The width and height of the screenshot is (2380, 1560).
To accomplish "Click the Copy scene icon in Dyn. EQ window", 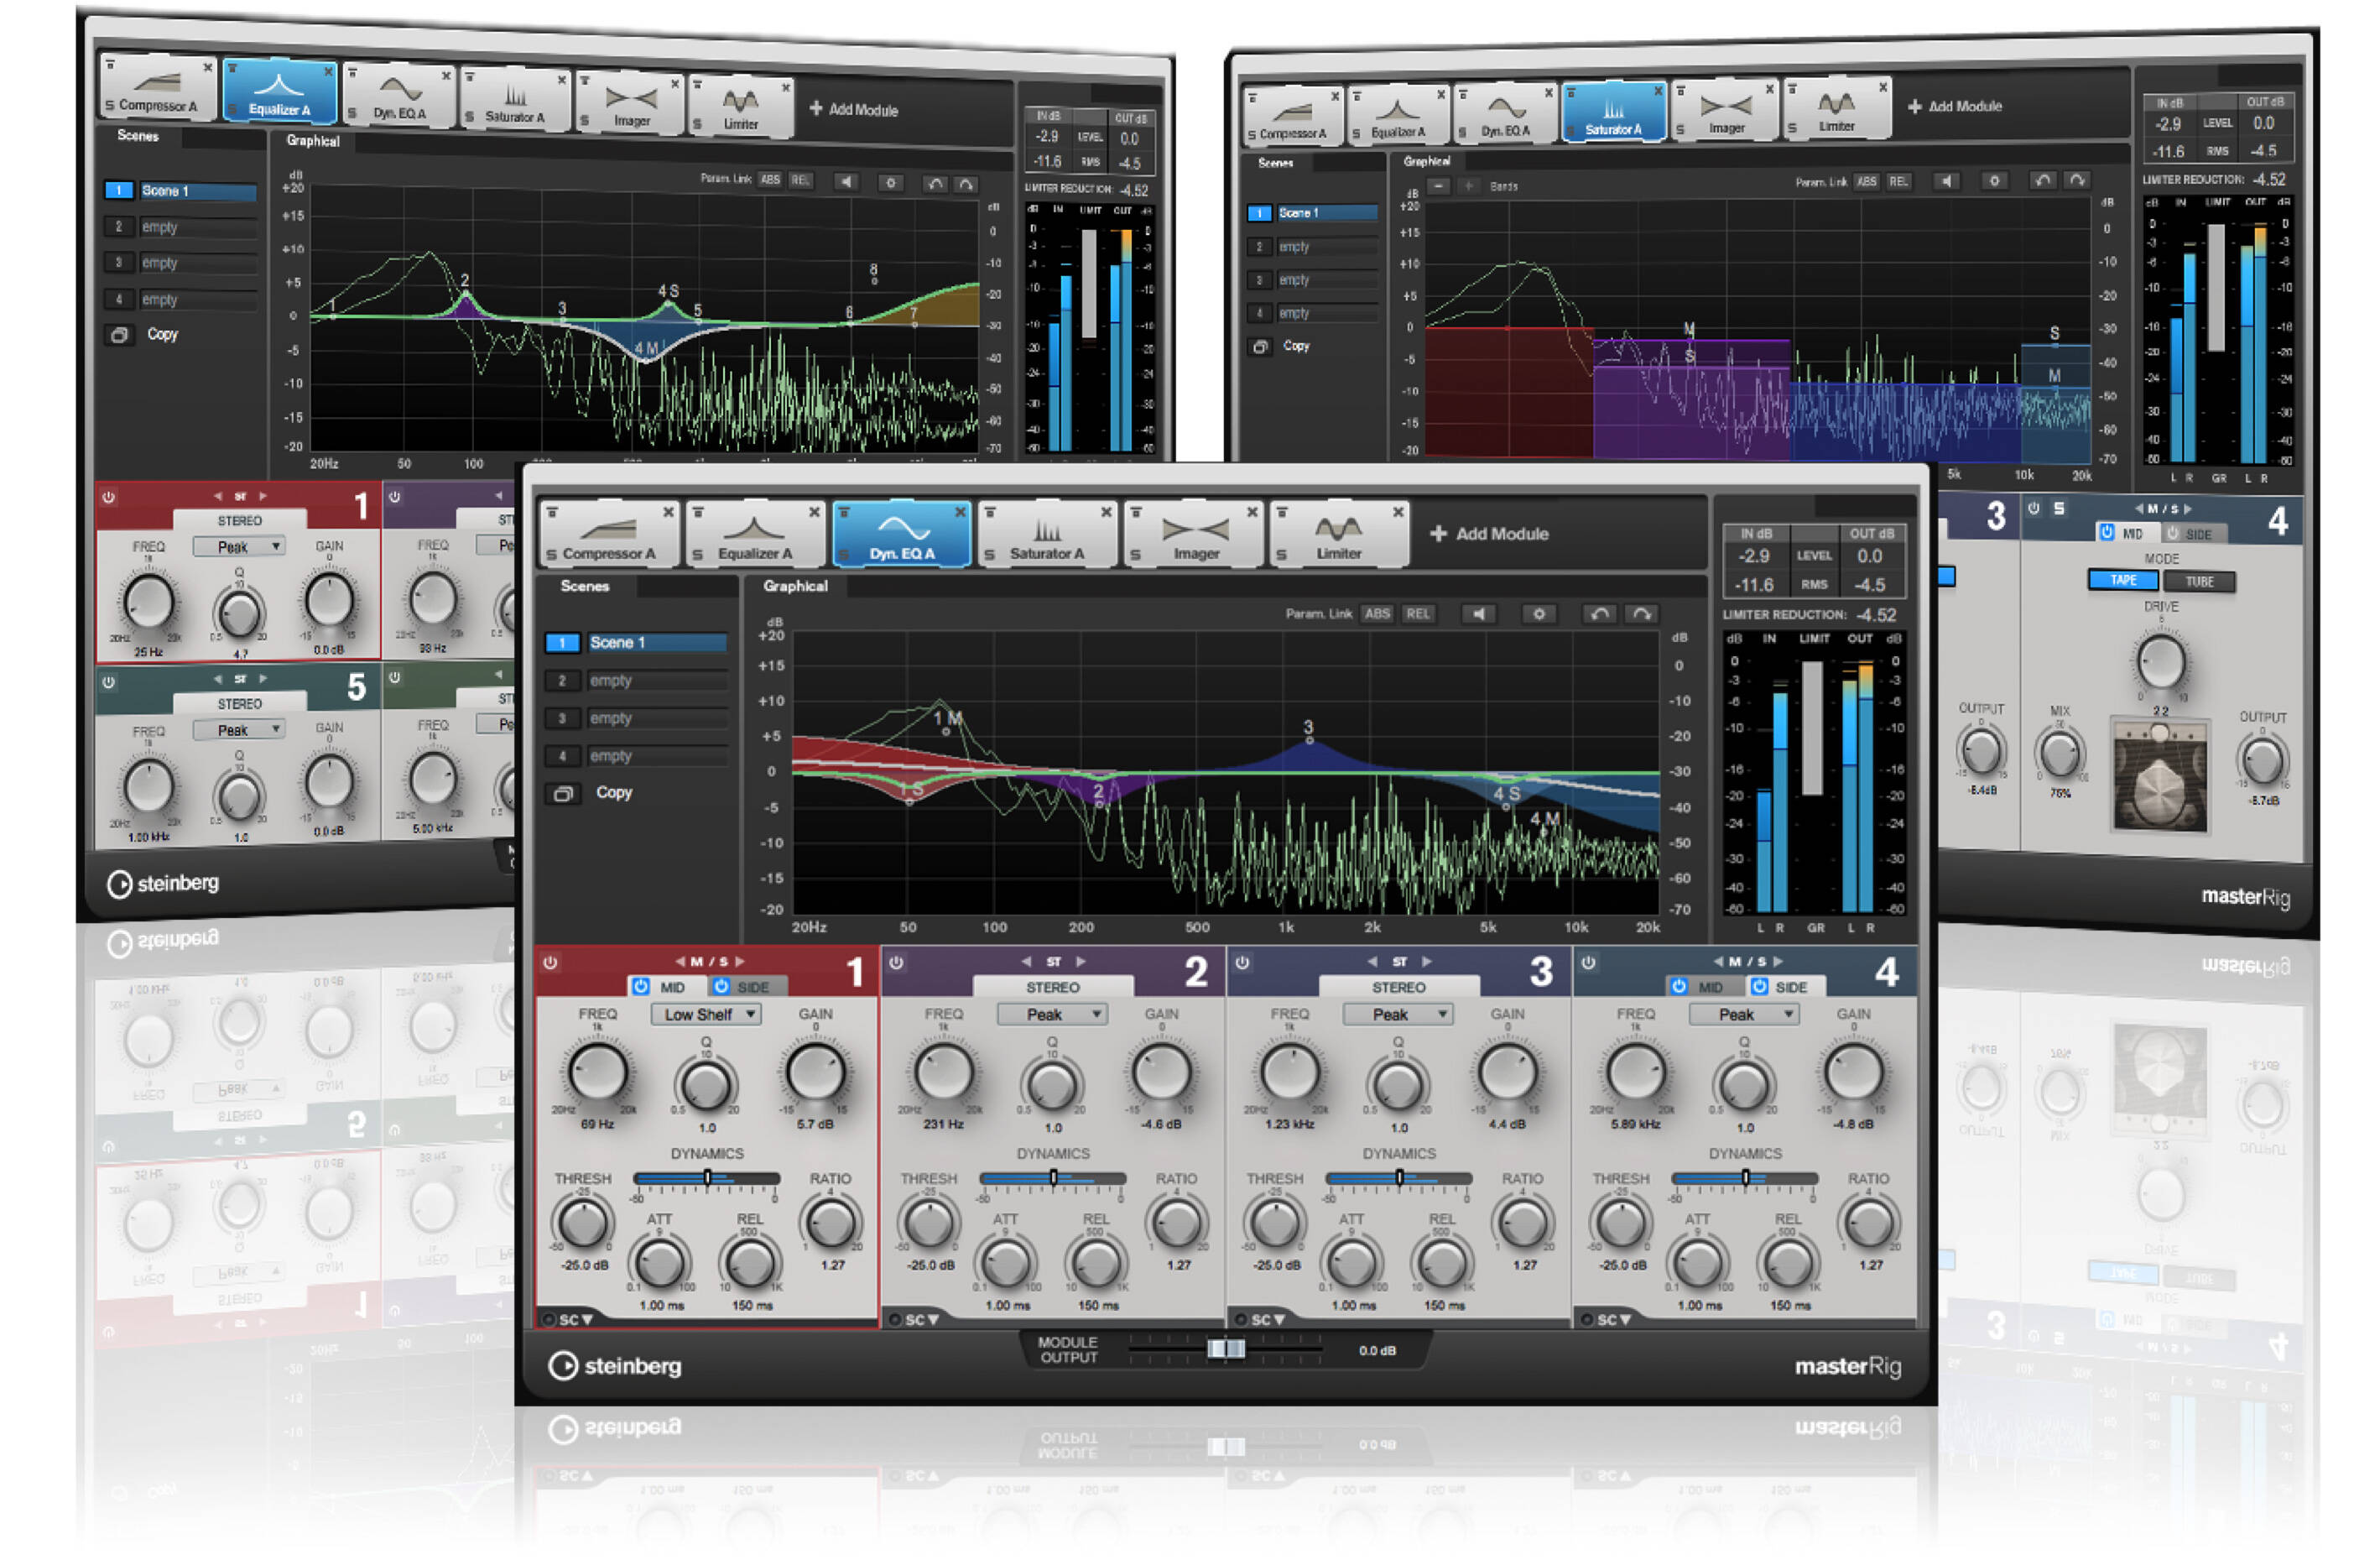I will [563, 794].
